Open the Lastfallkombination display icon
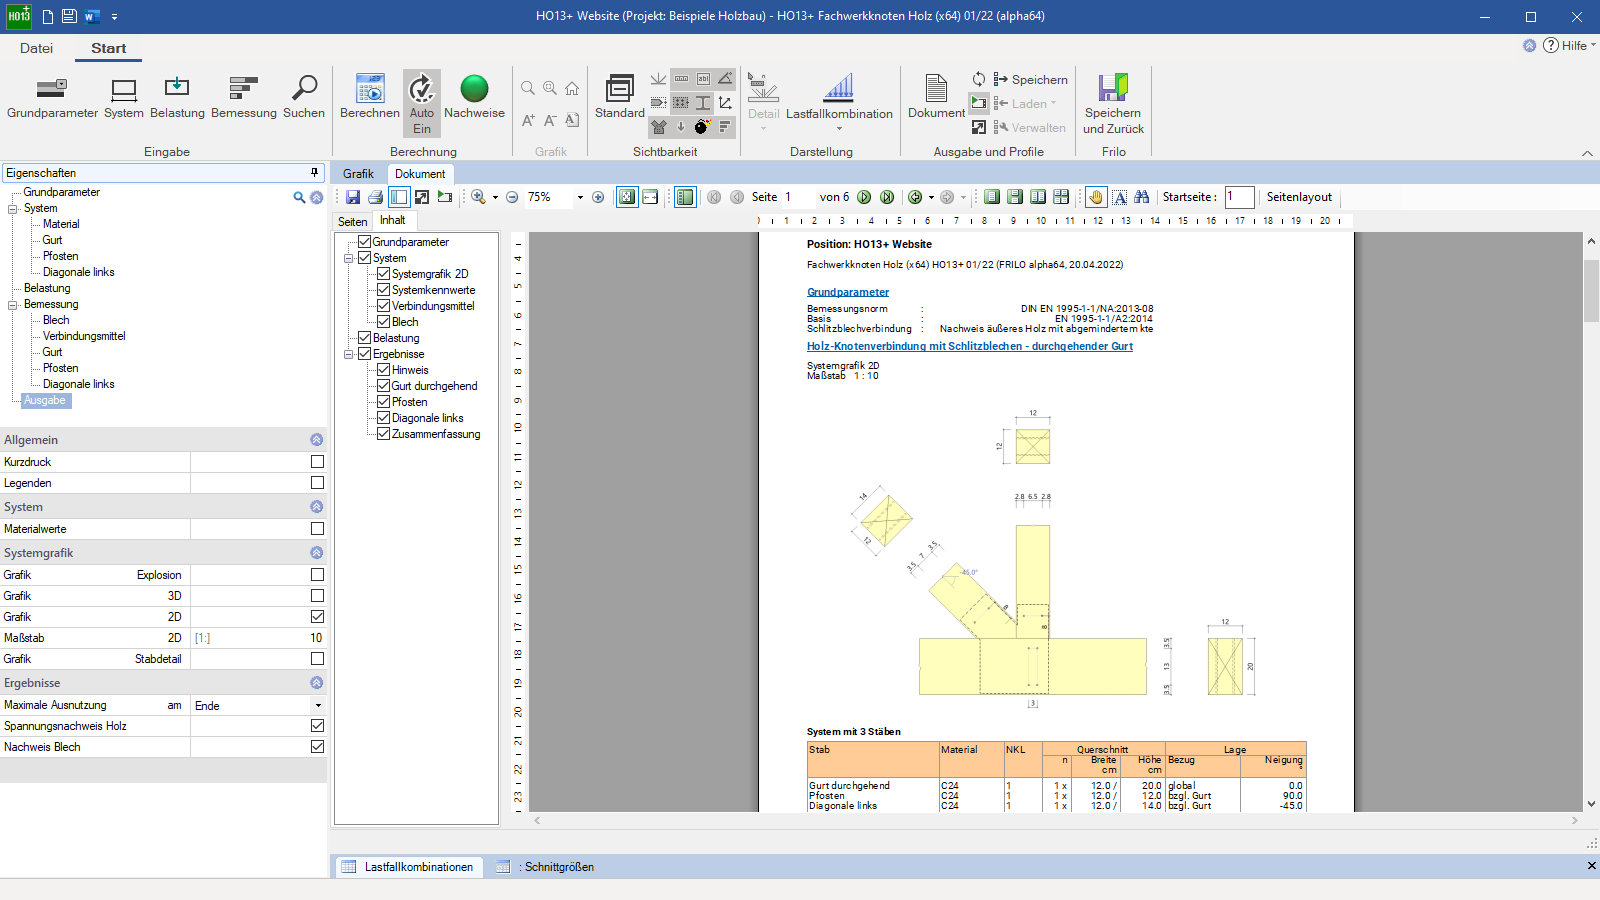 coord(839,97)
